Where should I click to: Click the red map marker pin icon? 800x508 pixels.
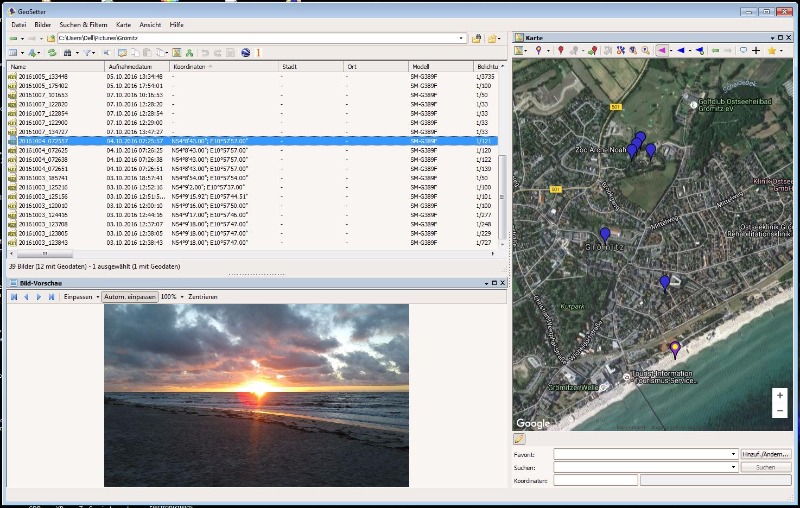(560, 50)
